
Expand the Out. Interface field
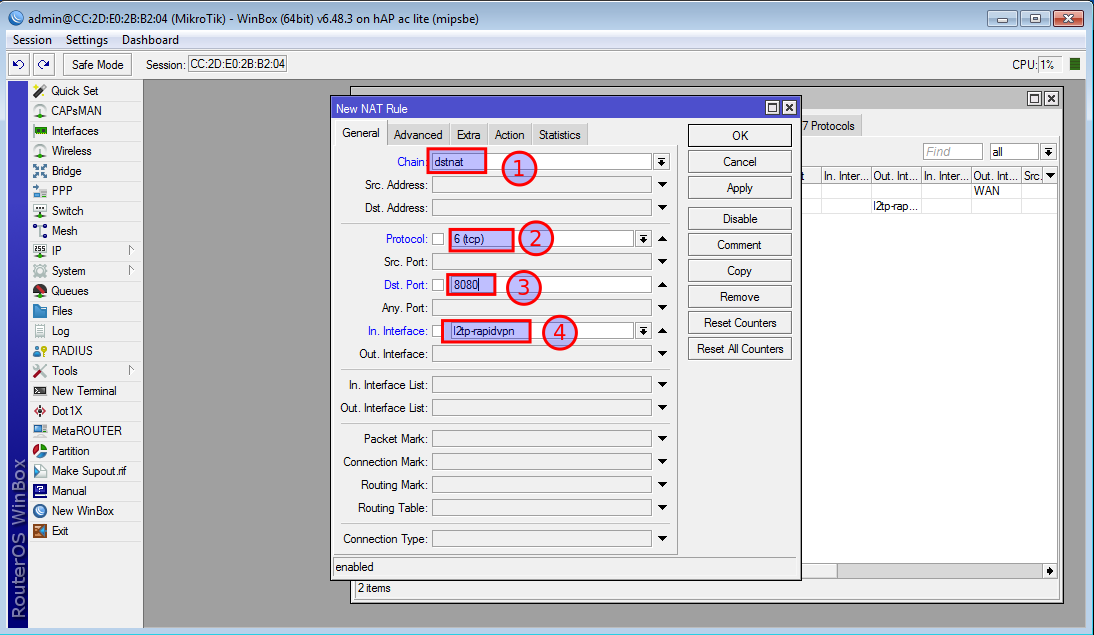662,354
